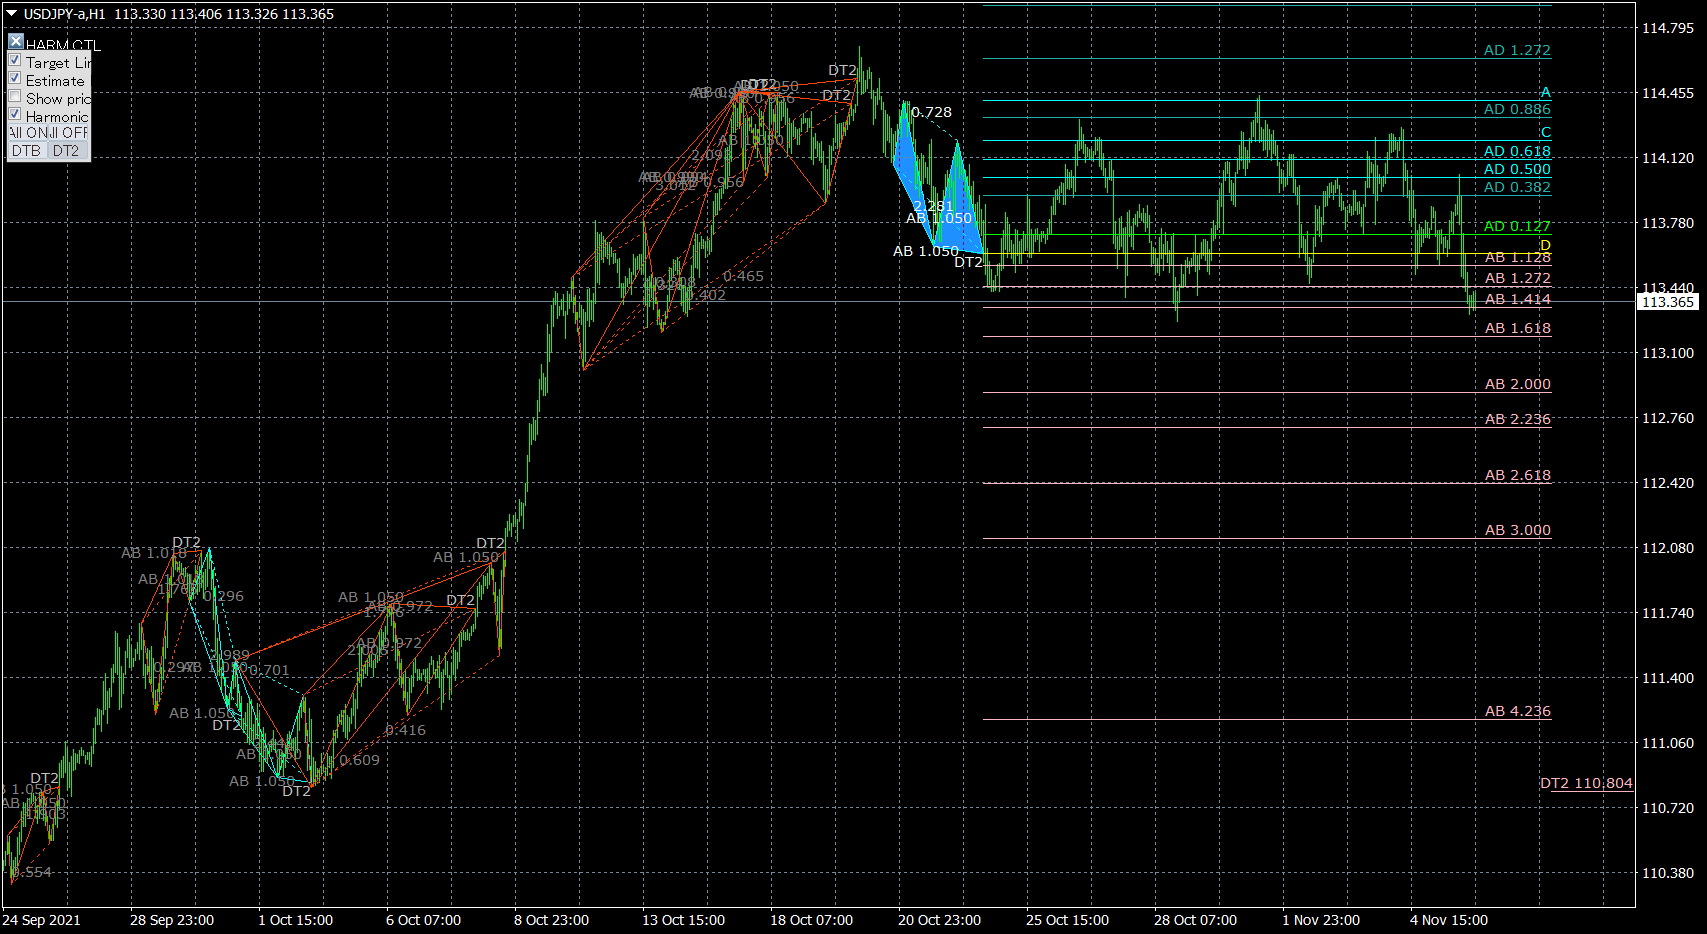This screenshot has width=1707, height=934.
Task: Click the 0.609 ratio label
Action: click(359, 760)
